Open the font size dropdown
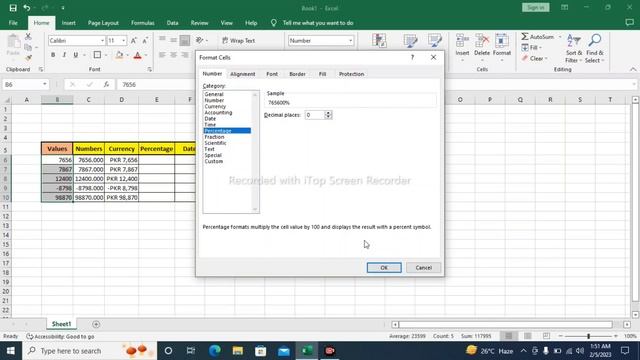 (x=124, y=40)
